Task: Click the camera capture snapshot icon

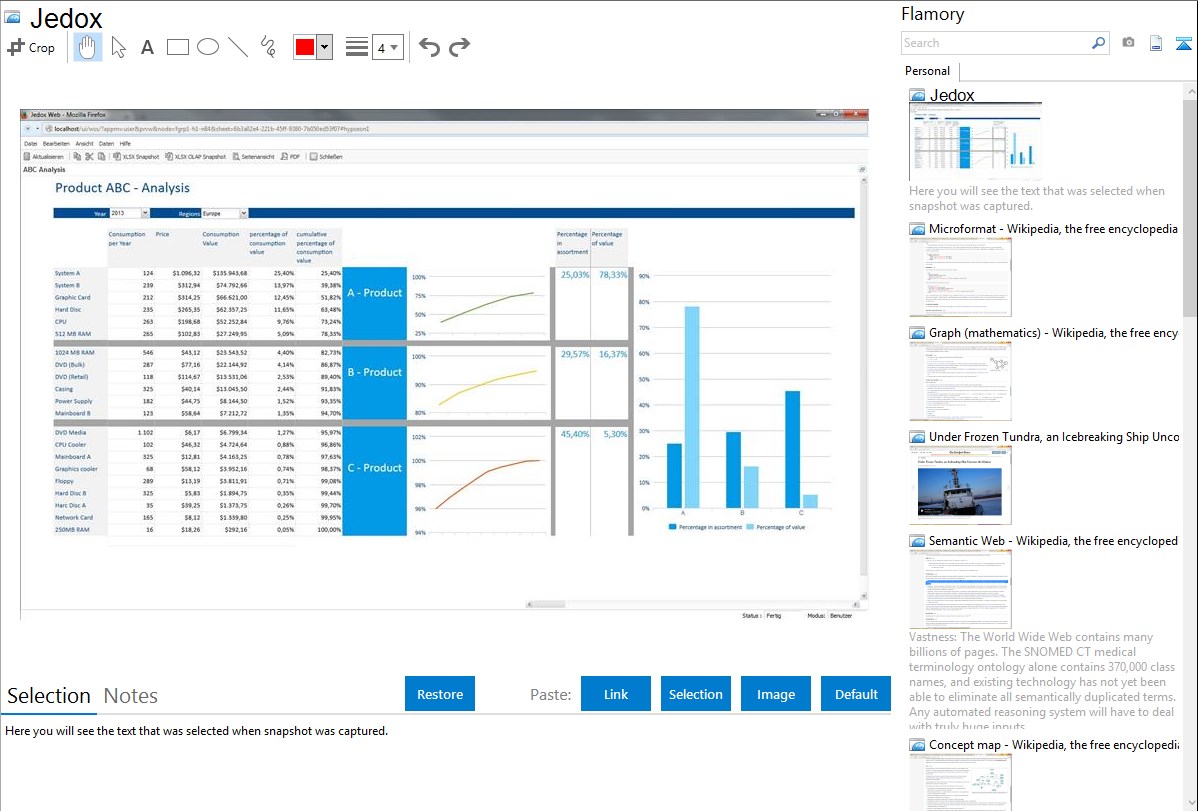Action: [1128, 43]
